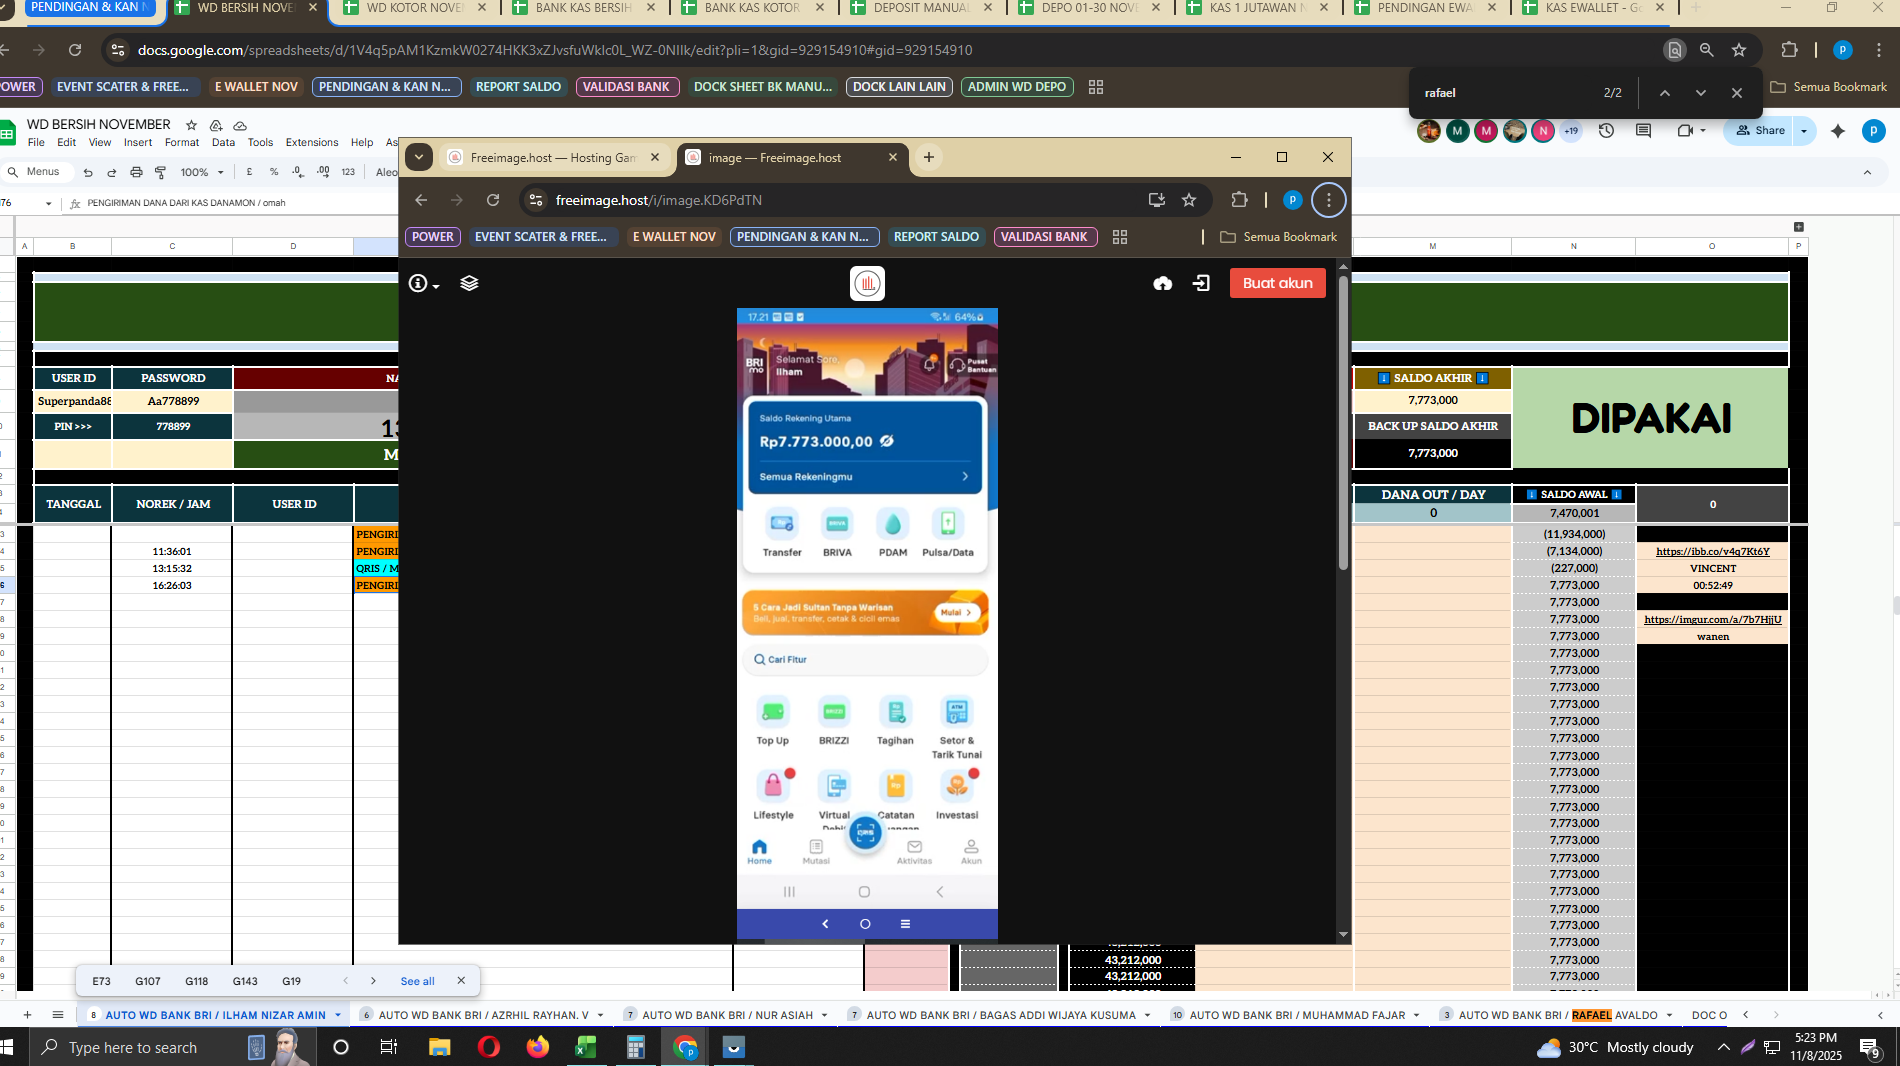Viewport: 1900px width, 1066px height.
Task: Open ADMIN WD DEPO bookmark in the Sheets window
Action: point(1016,87)
